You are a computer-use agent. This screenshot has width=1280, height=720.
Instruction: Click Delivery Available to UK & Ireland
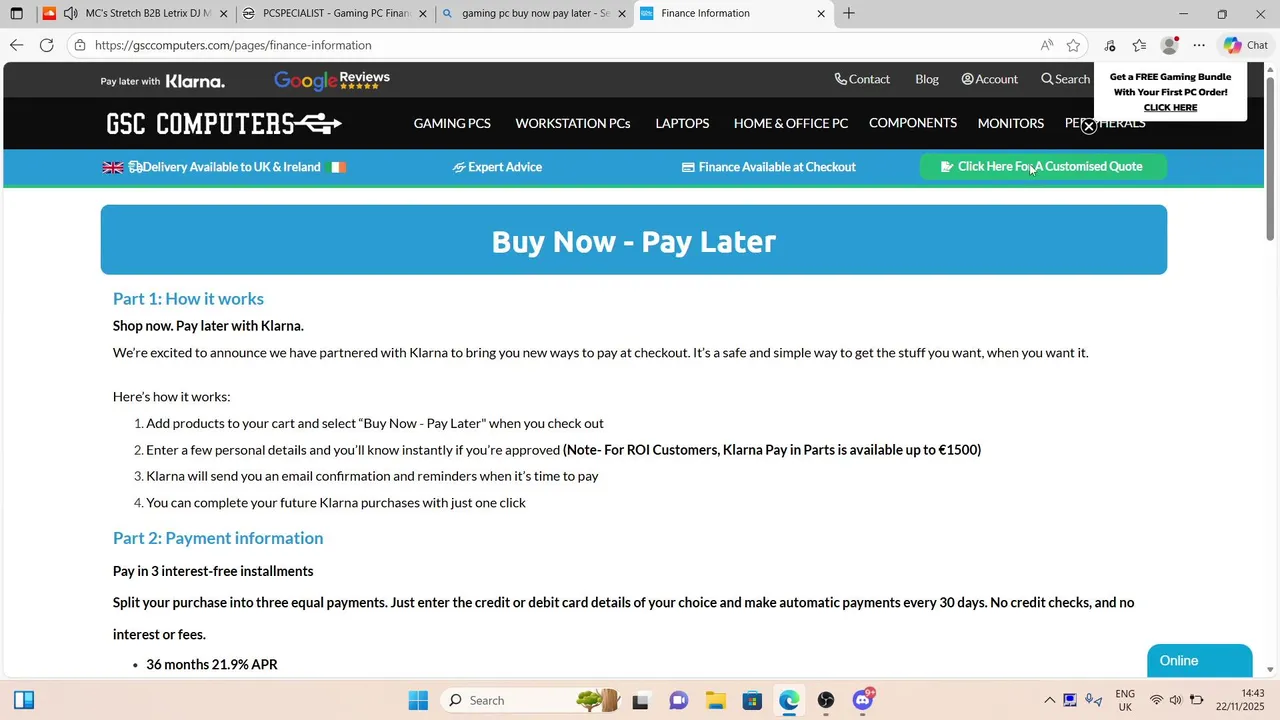(224, 167)
